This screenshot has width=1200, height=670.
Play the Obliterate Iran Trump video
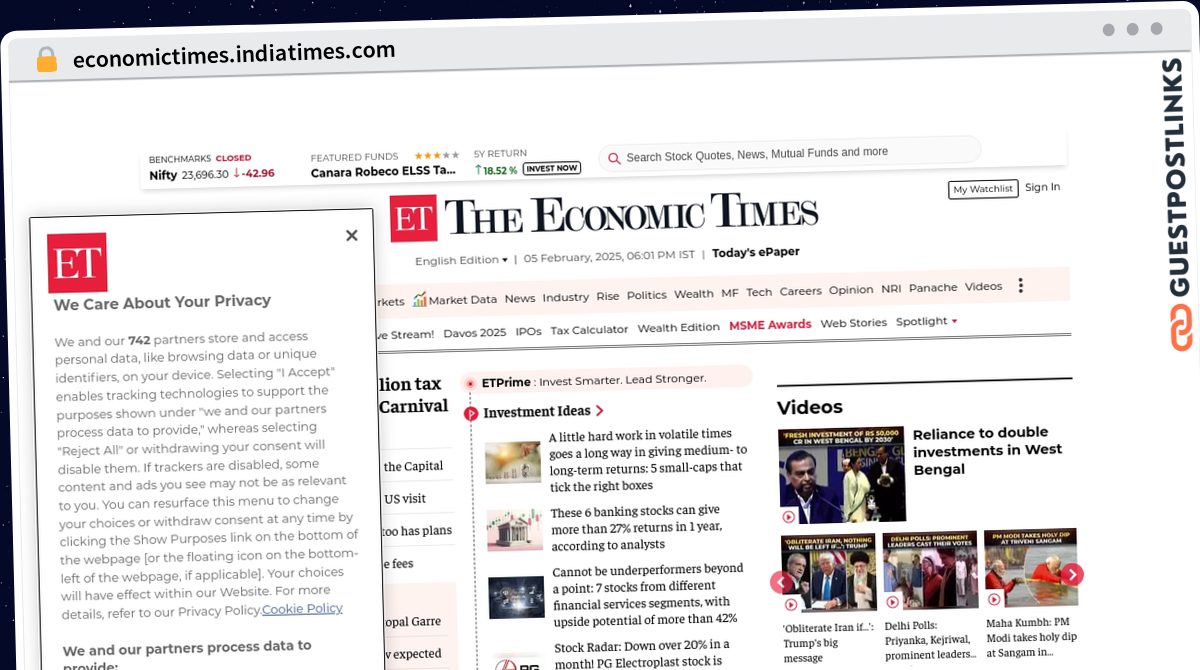pyautogui.click(x=791, y=603)
